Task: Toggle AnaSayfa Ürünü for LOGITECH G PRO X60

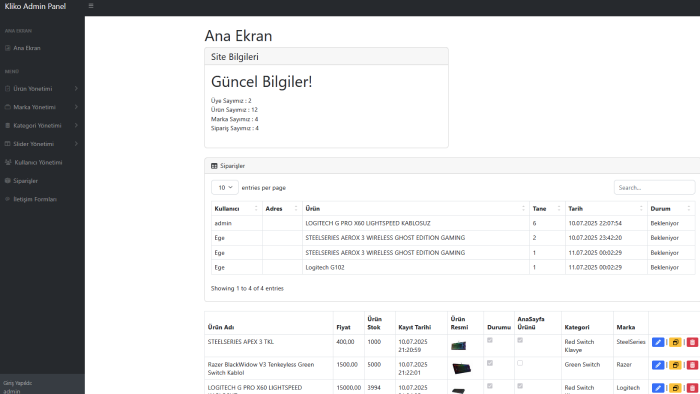Action: tap(520, 386)
